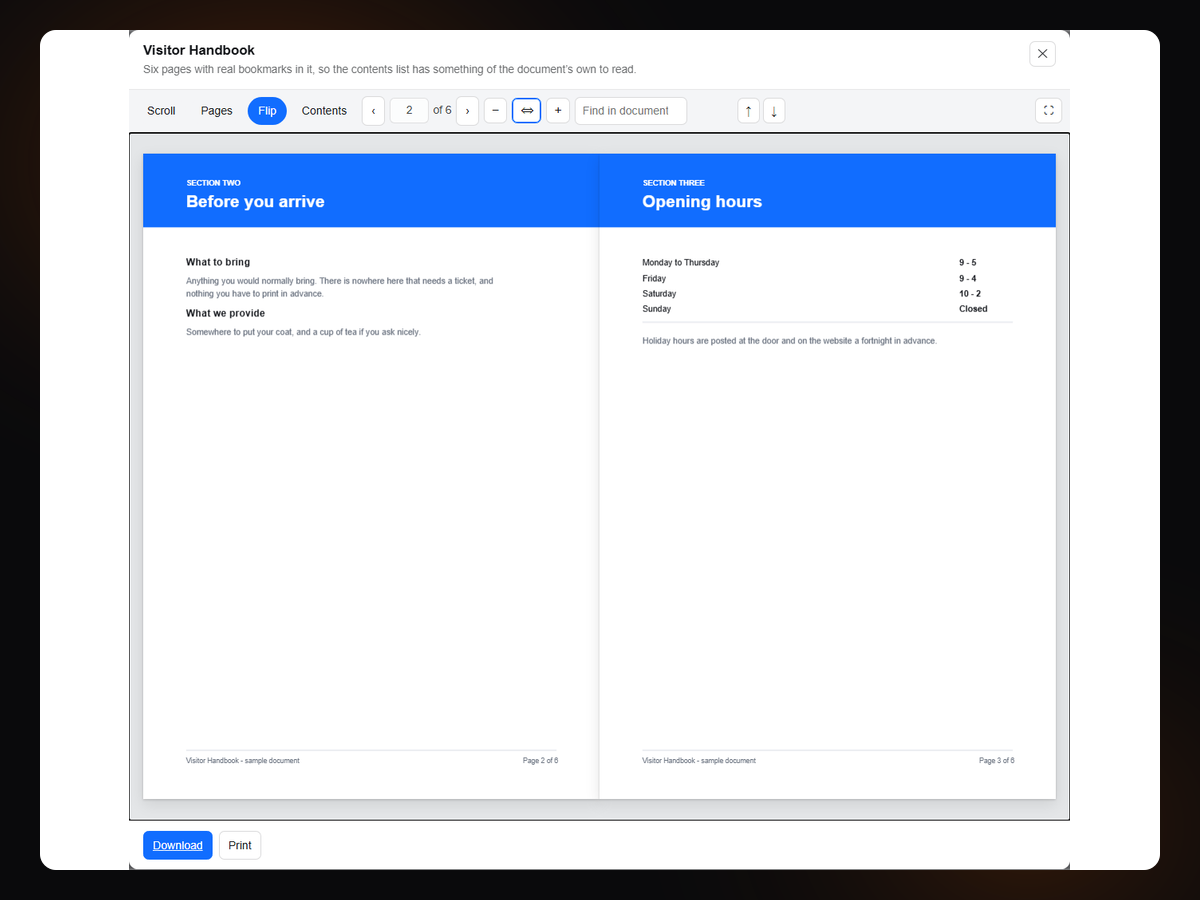Click the Print button
The width and height of the screenshot is (1200, 900).
pyautogui.click(x=240, y=845)
